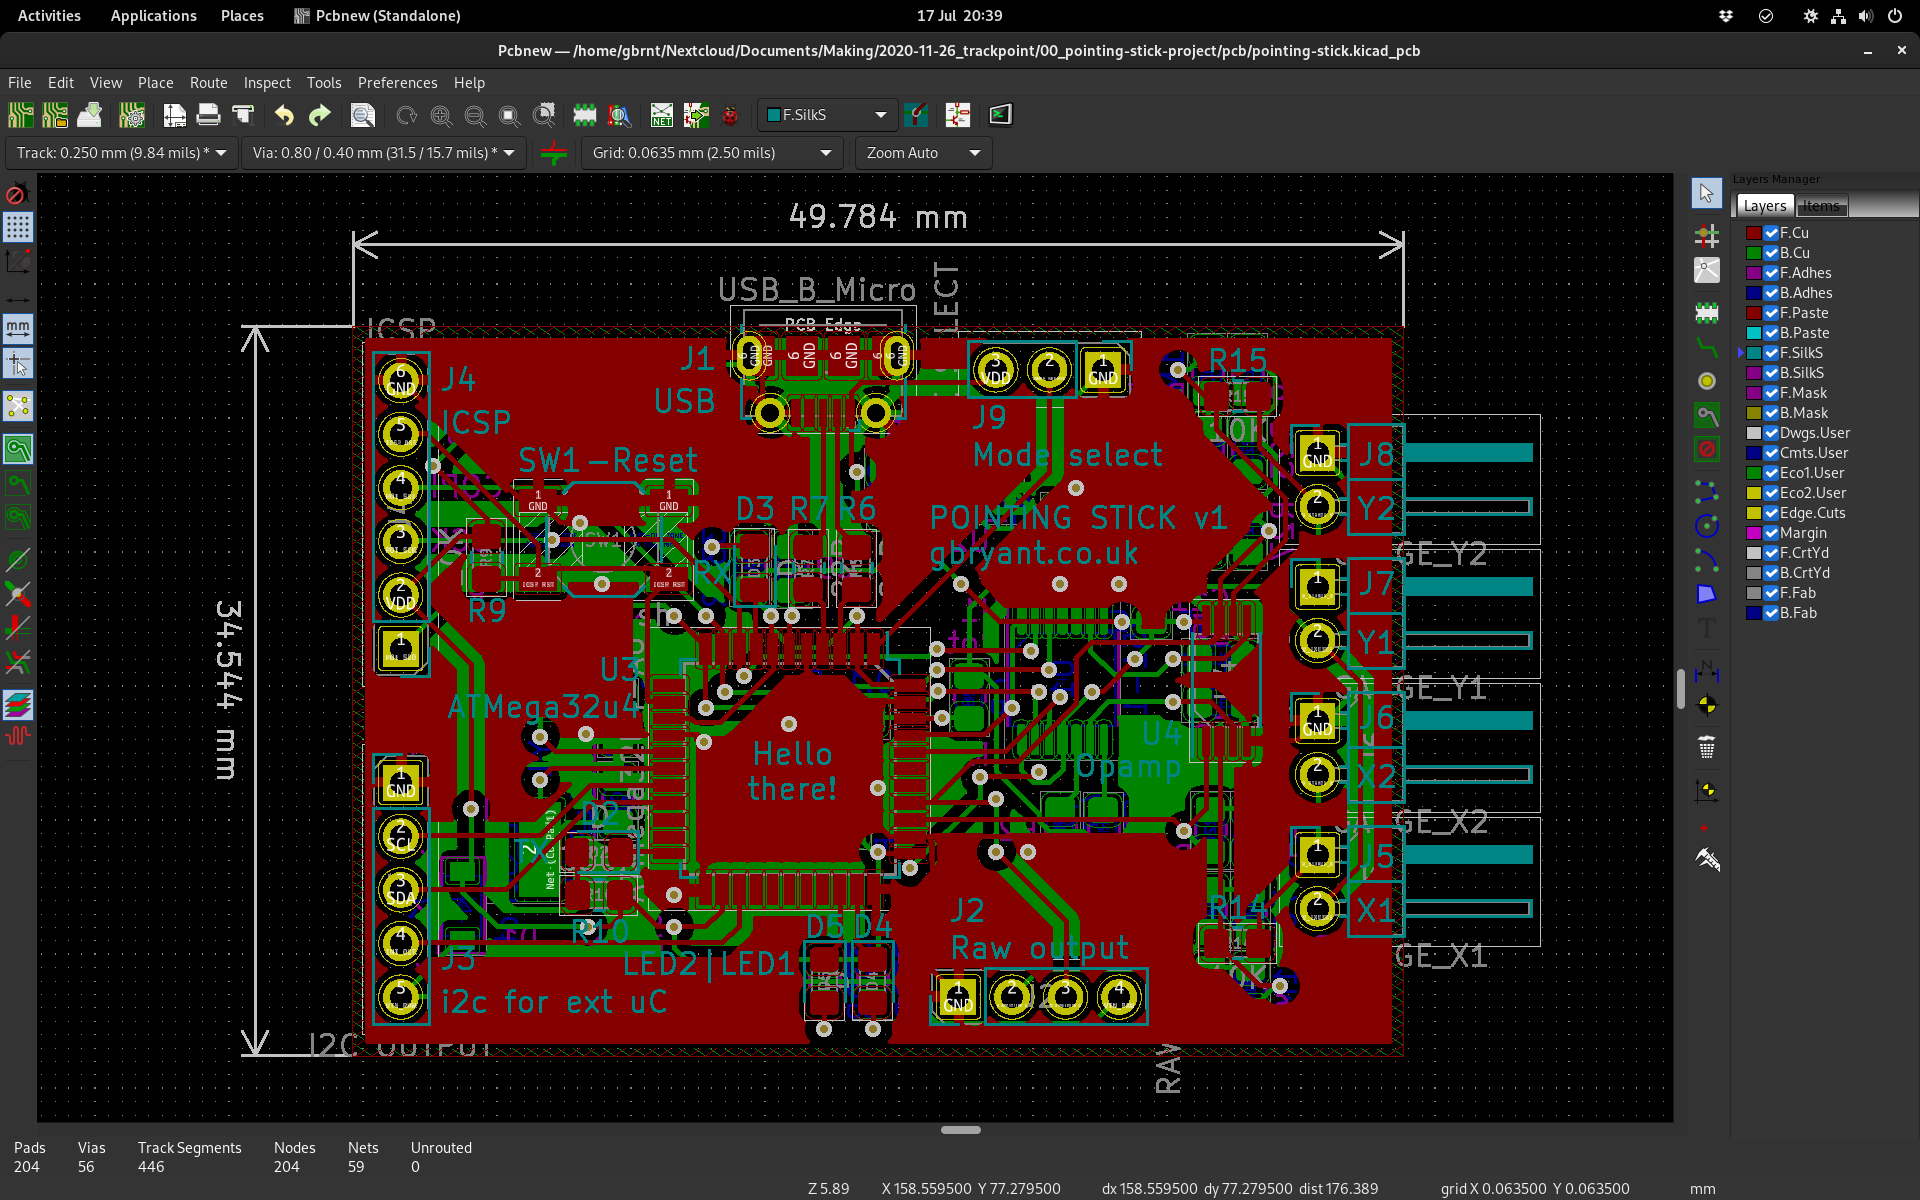Toggle Layers Manager visibility button
Screen dimensions: 1920x1200
tap(18, 705)
